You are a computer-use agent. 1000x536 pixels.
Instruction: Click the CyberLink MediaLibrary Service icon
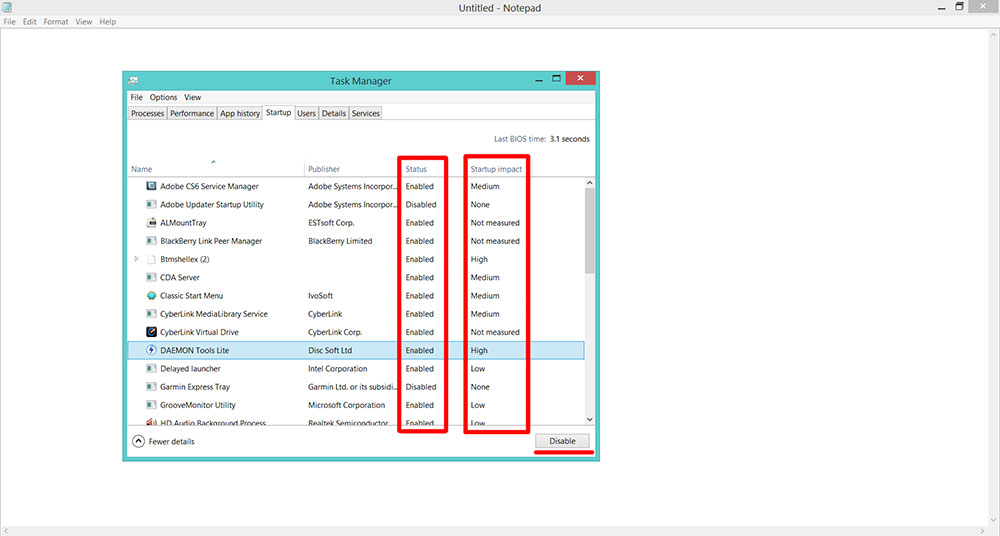point(151,313)
